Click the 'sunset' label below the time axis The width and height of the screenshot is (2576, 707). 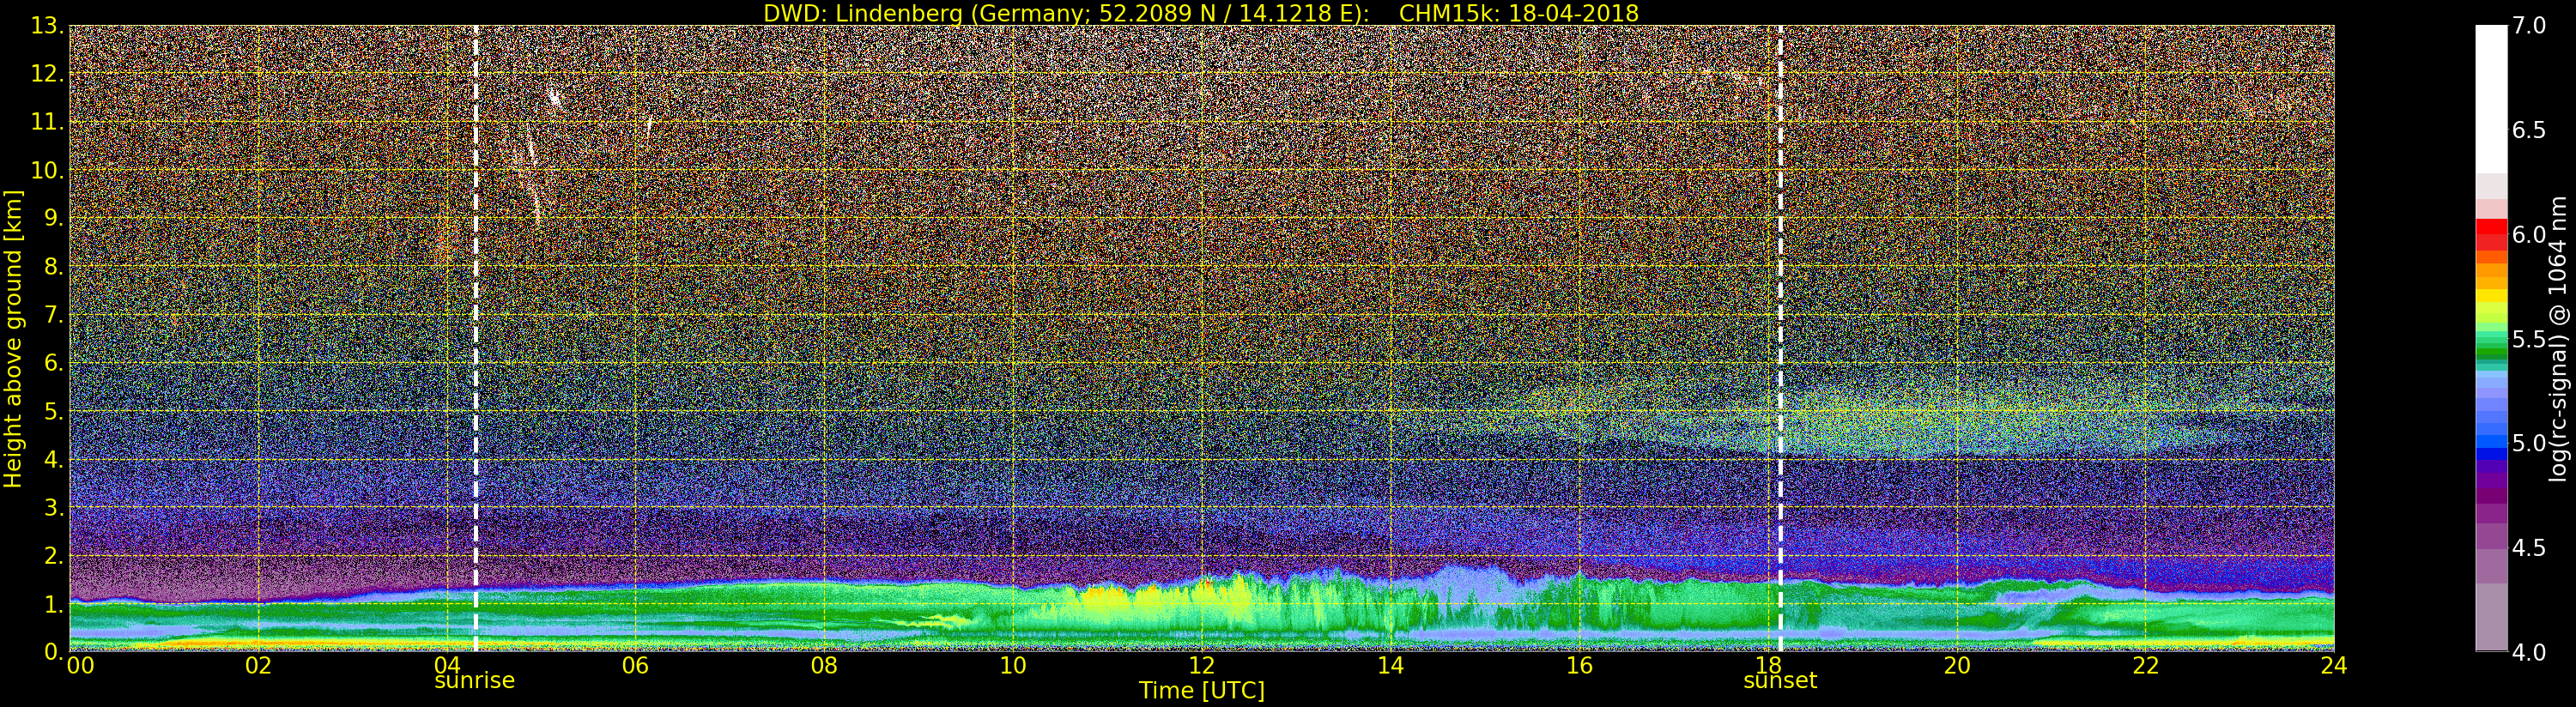coord(1780,681)
